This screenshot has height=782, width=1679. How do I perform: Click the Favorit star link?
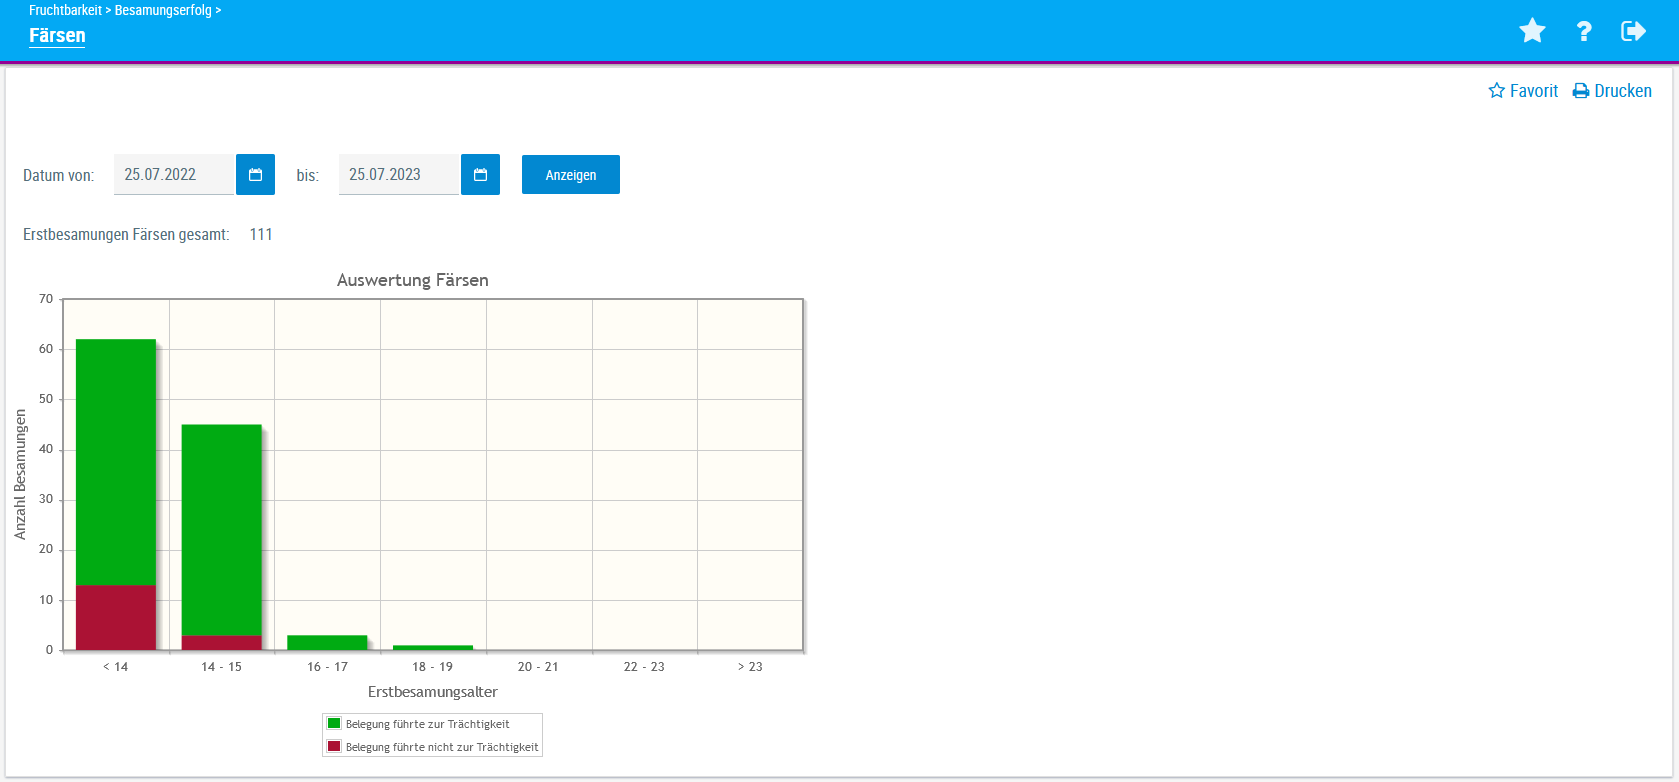pyautogui.click(x=1523, y=91)
